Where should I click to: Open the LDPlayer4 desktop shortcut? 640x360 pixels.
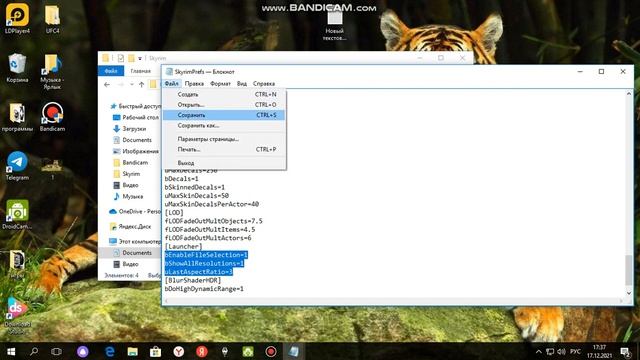point(17,18)
